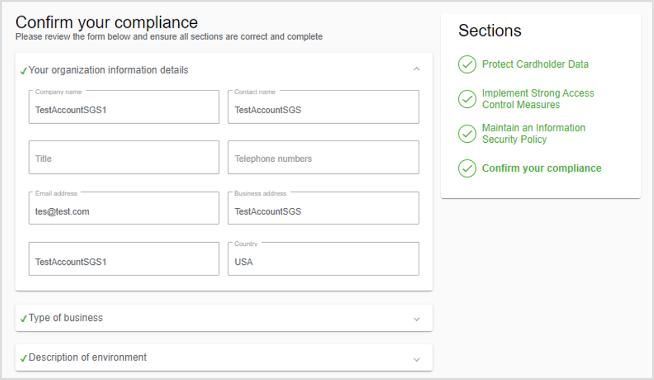This screenshot has height=380, width=654.
Task: Click the Protect Cardholder Data check circle icon
Action: (x=467, y=65)
